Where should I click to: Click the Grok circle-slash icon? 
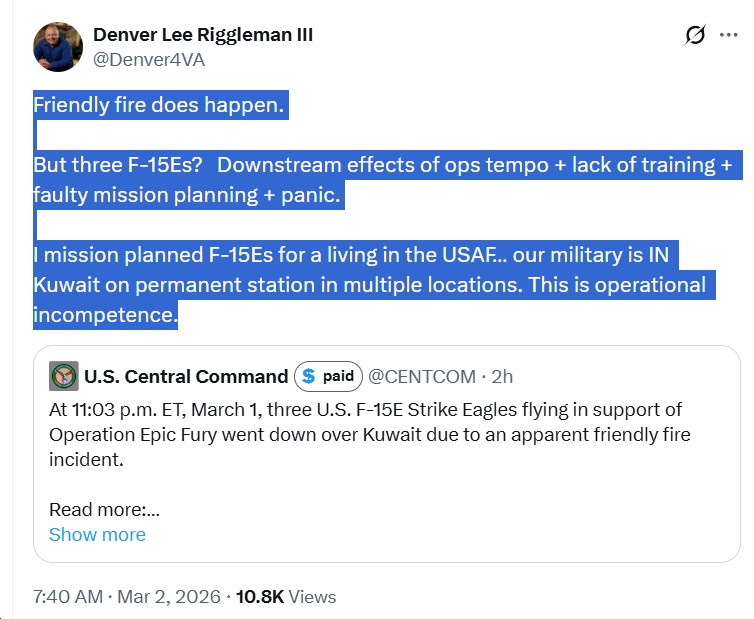[x=694, y=36]
